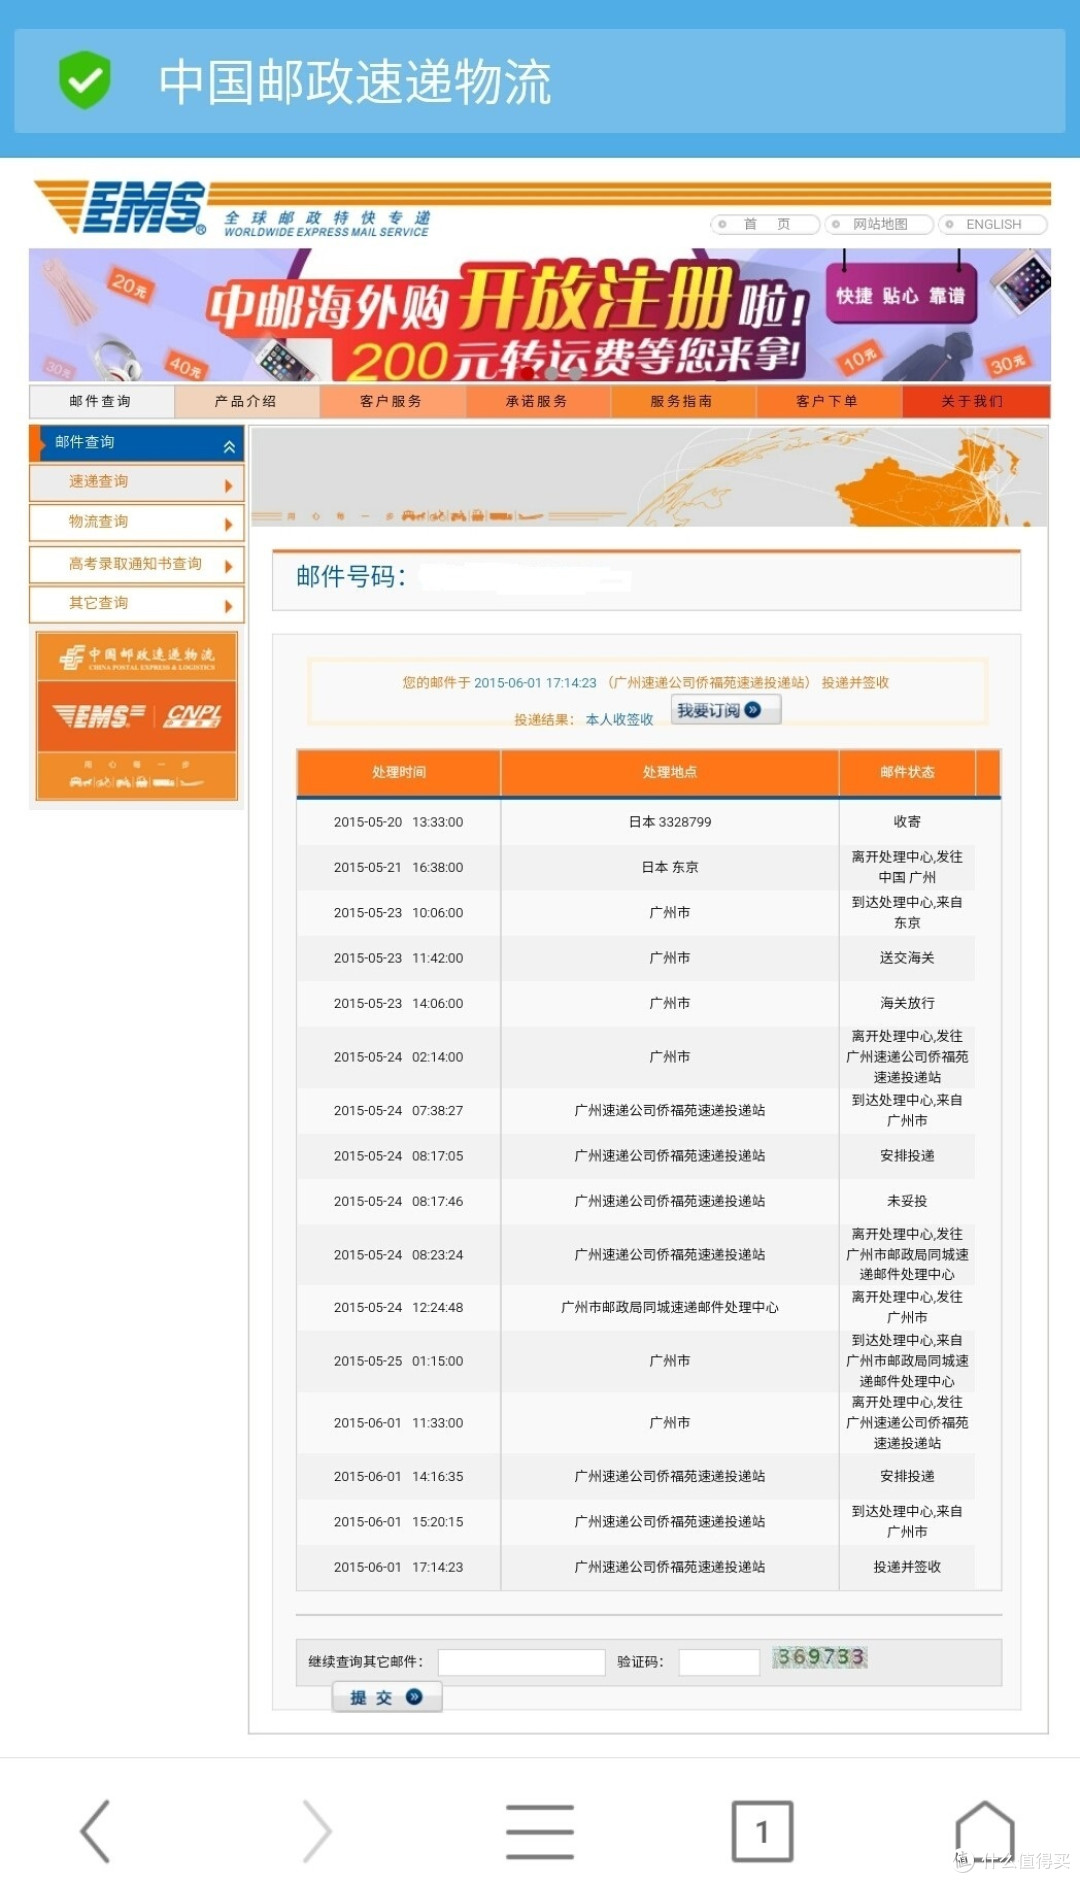Image resolution: width=1080 pixels, height=1883 pixels.
Task: Select the 送交海关 status cell
Action: [907, 958]
